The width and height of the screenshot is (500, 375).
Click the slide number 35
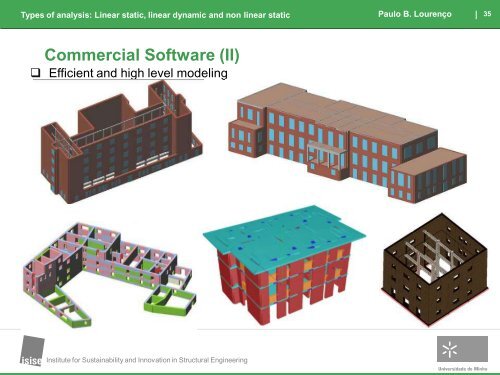[x=487, y=14]
